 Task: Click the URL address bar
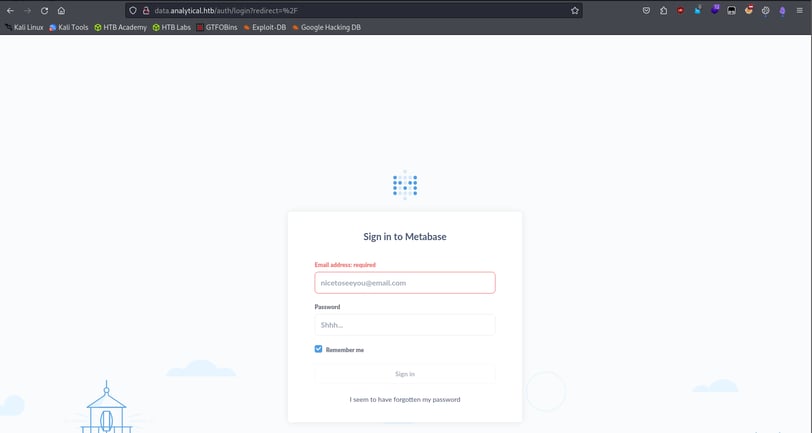coord(352,10)
